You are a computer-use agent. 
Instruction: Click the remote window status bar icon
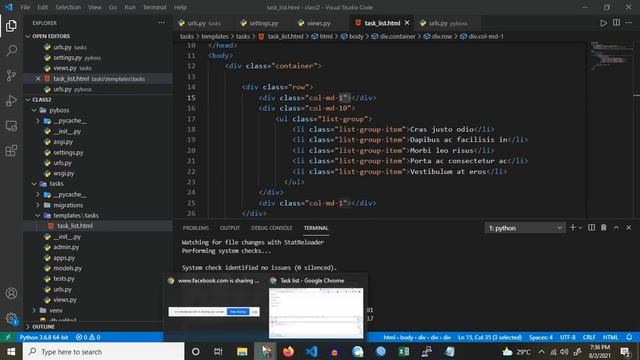[x=8, y=337]
